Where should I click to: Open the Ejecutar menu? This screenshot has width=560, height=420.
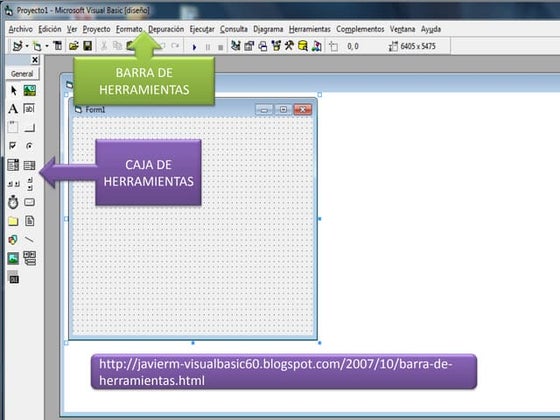click(202, 29)
